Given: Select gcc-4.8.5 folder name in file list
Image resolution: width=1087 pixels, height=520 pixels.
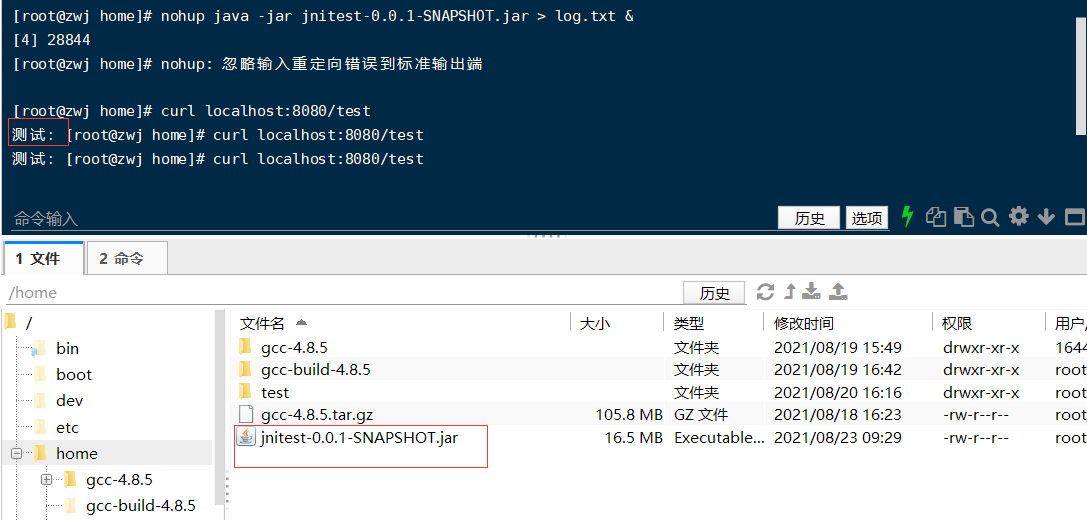Looking at the screenshot, I should click(294, 347).
